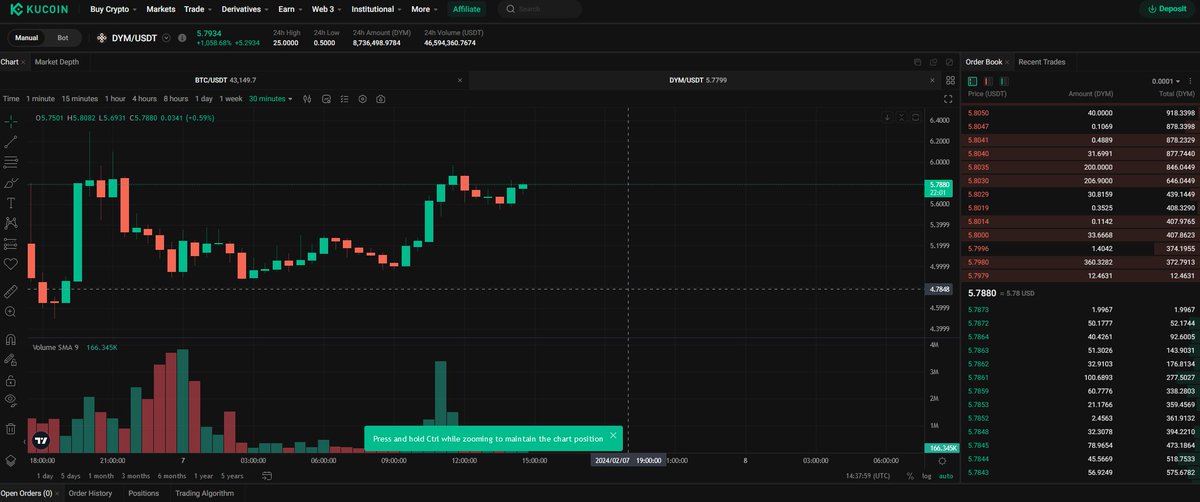The width and height of the screenshot is (1200, 502).
Task: Select the 3 months date range
Action: (x=135, y=476)
